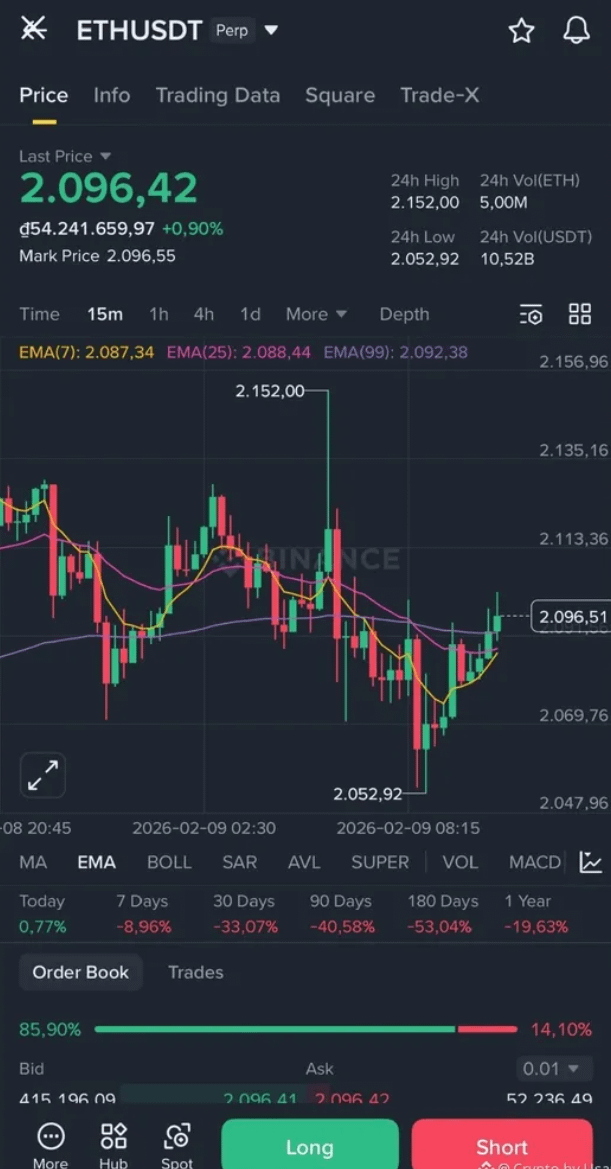Tap the crossed-swords icon at top left

pyautogui.click(x=33, y=30)
